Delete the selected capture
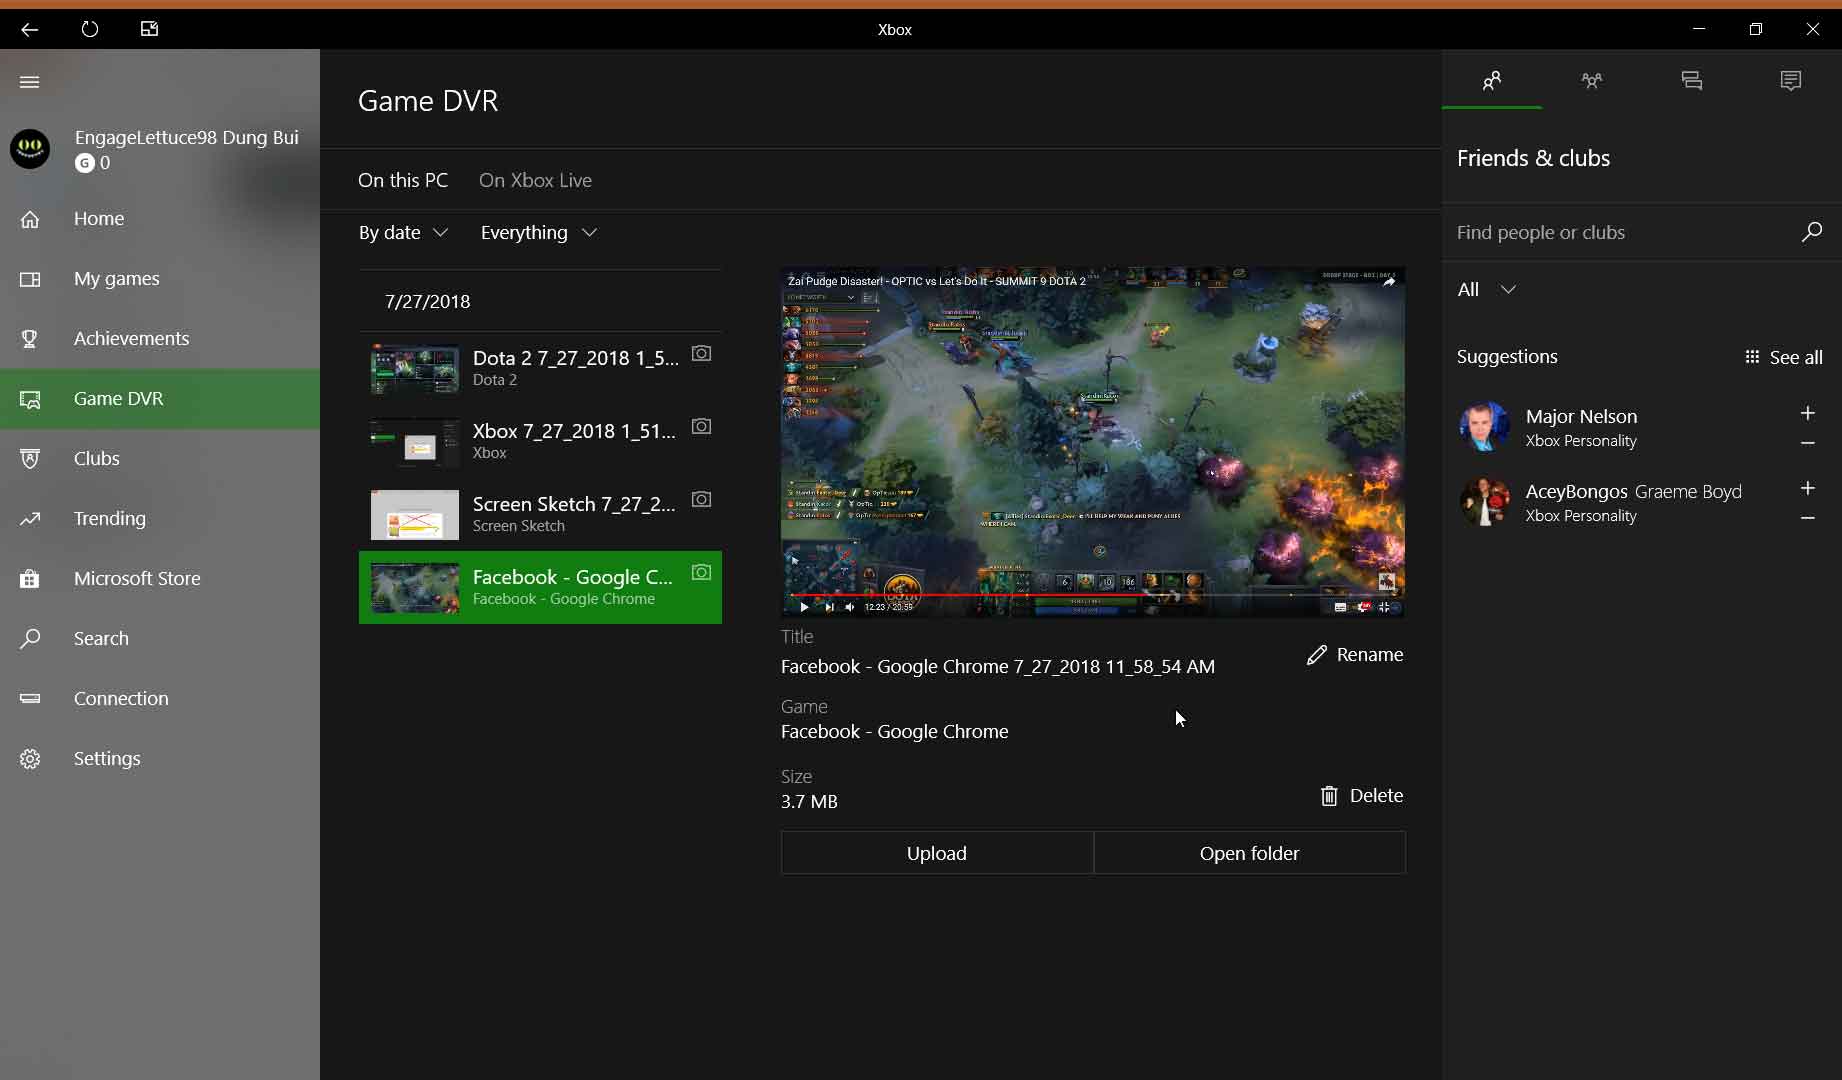The height and width of the screenshot is (1080, 1842). [x=1361, y=795]
